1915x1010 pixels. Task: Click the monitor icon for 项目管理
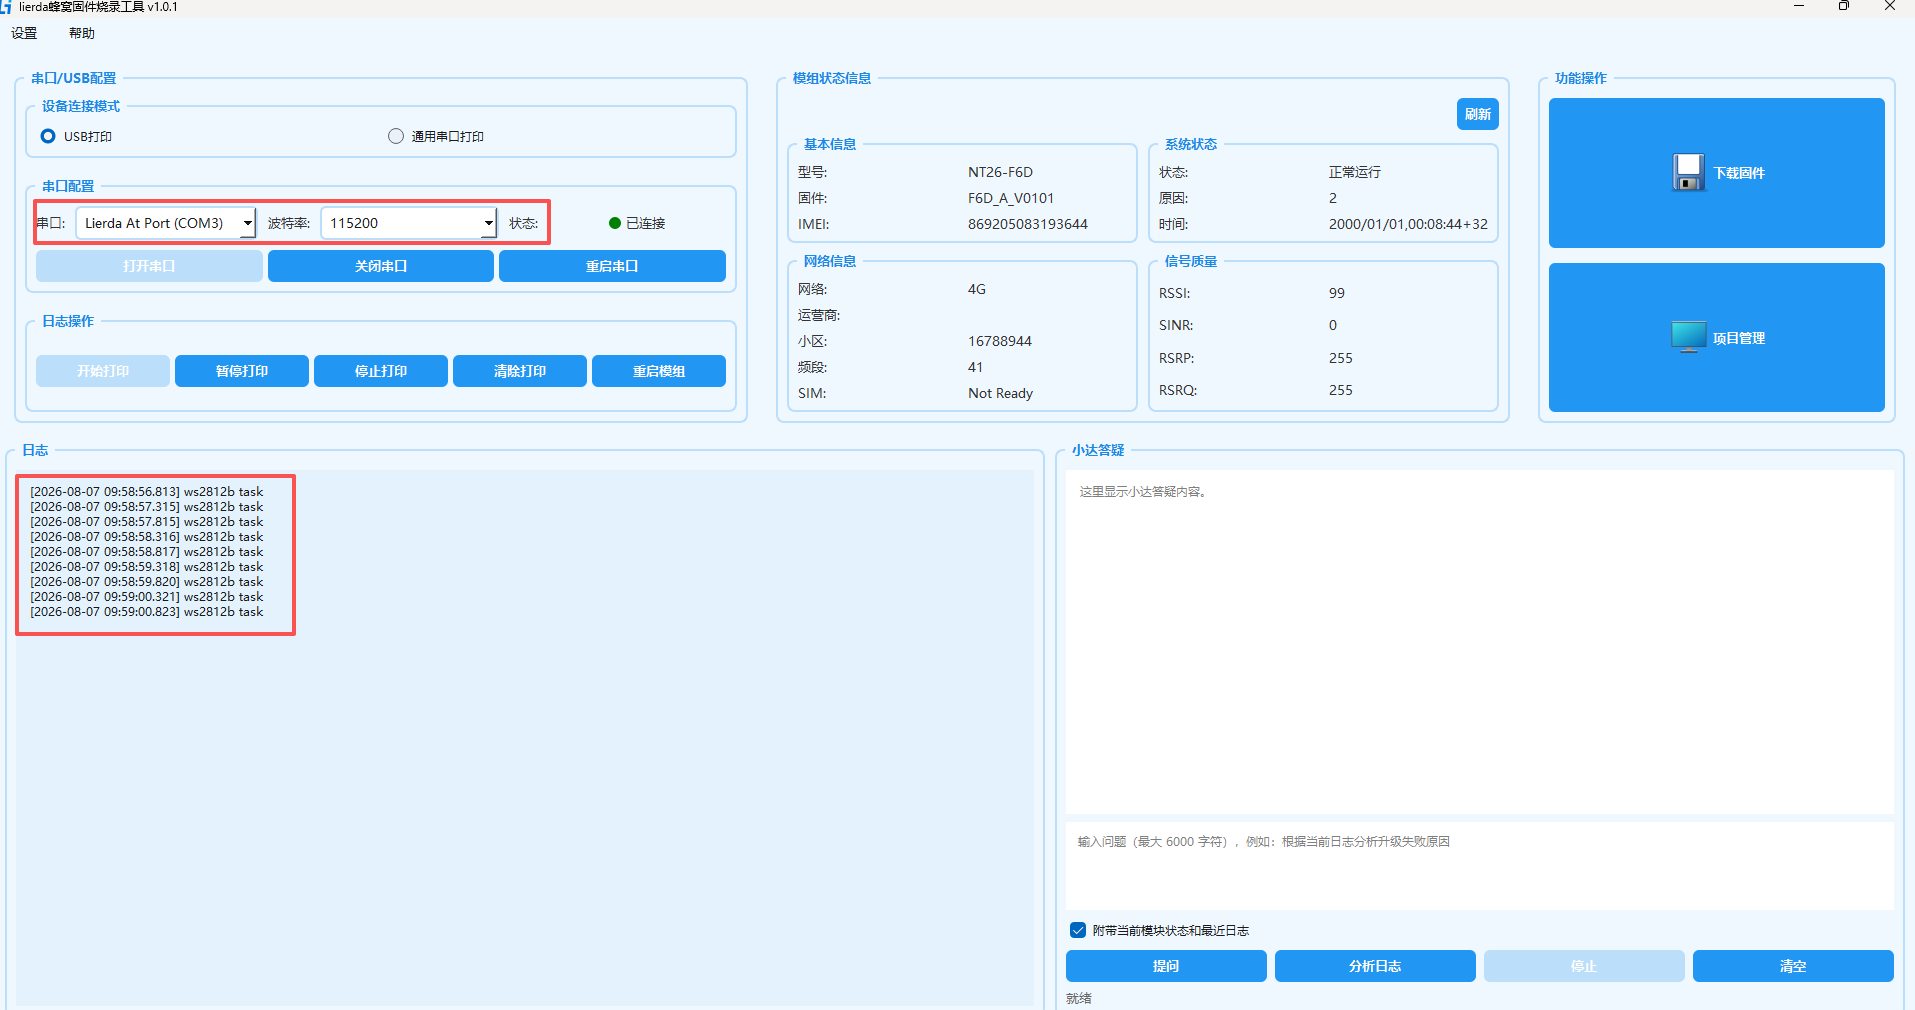click(x=1688, y=337)
